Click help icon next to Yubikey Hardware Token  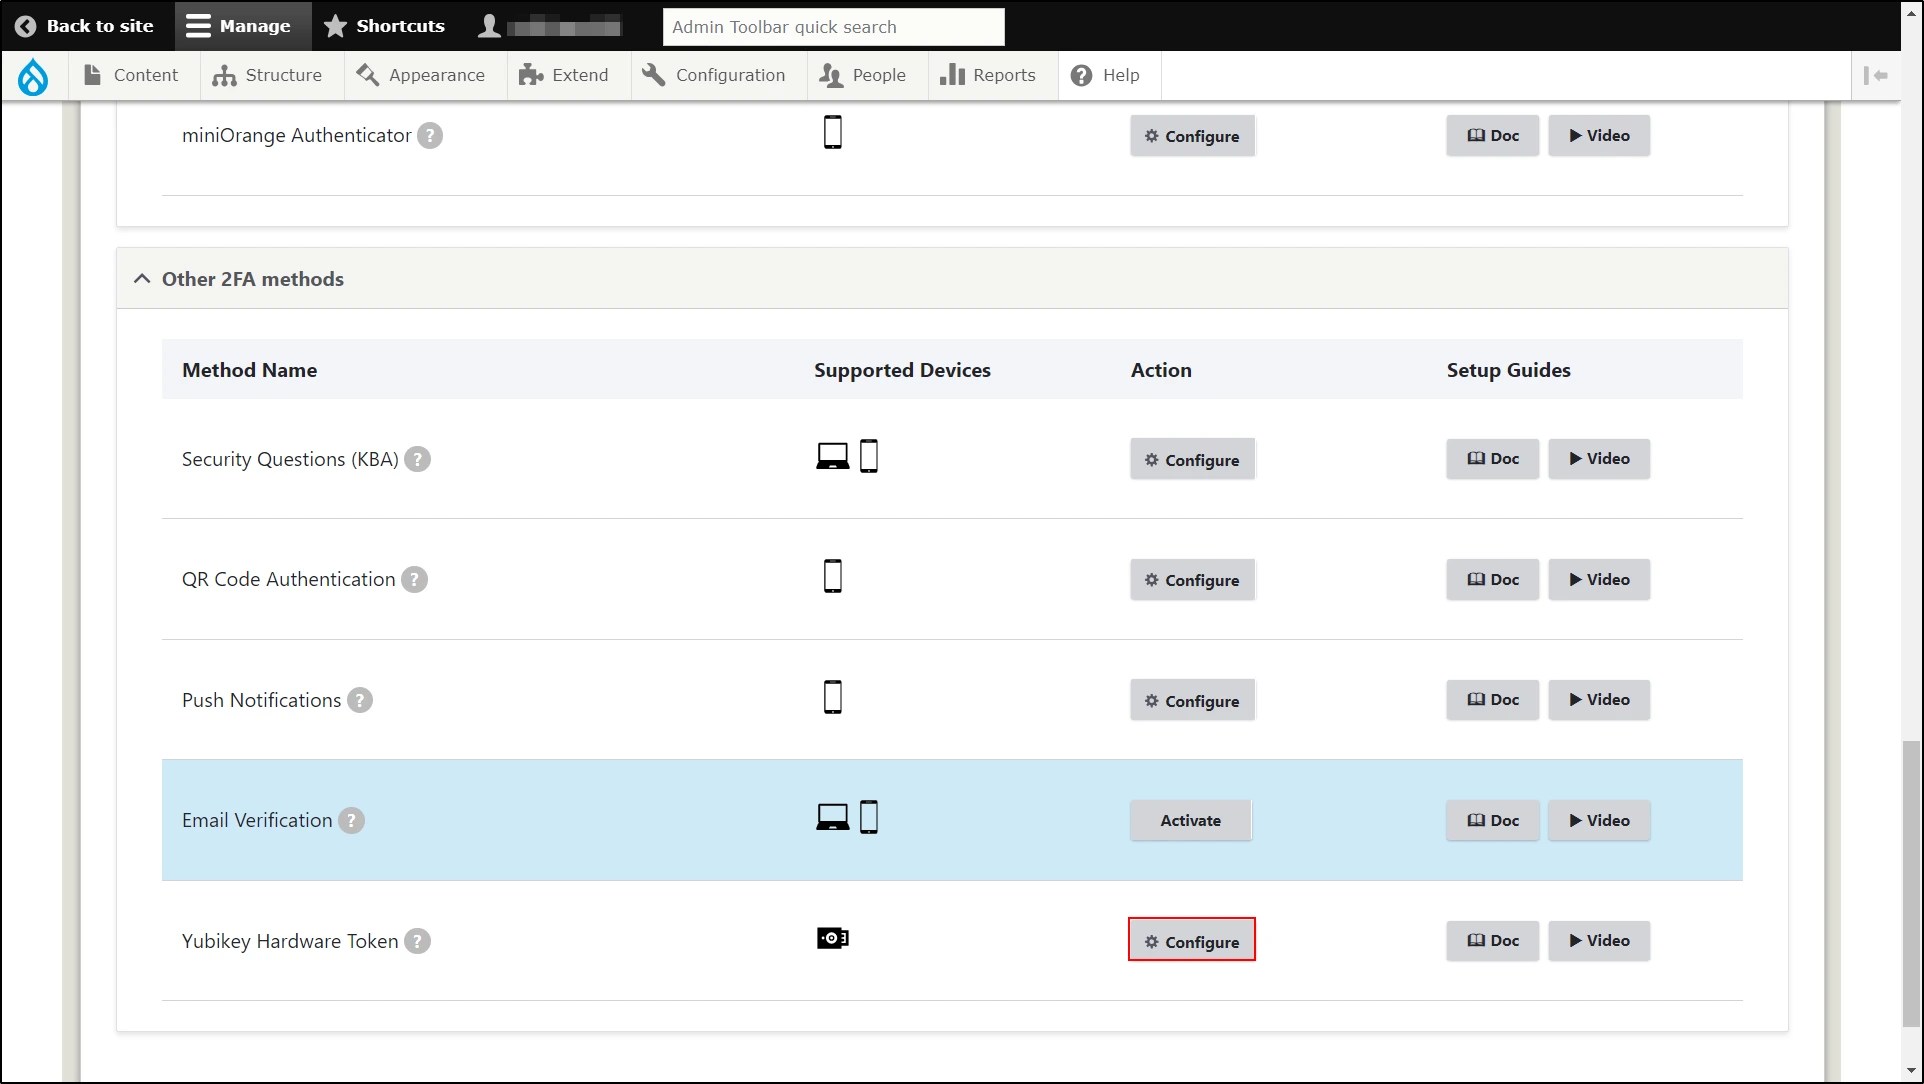point(417,942)
